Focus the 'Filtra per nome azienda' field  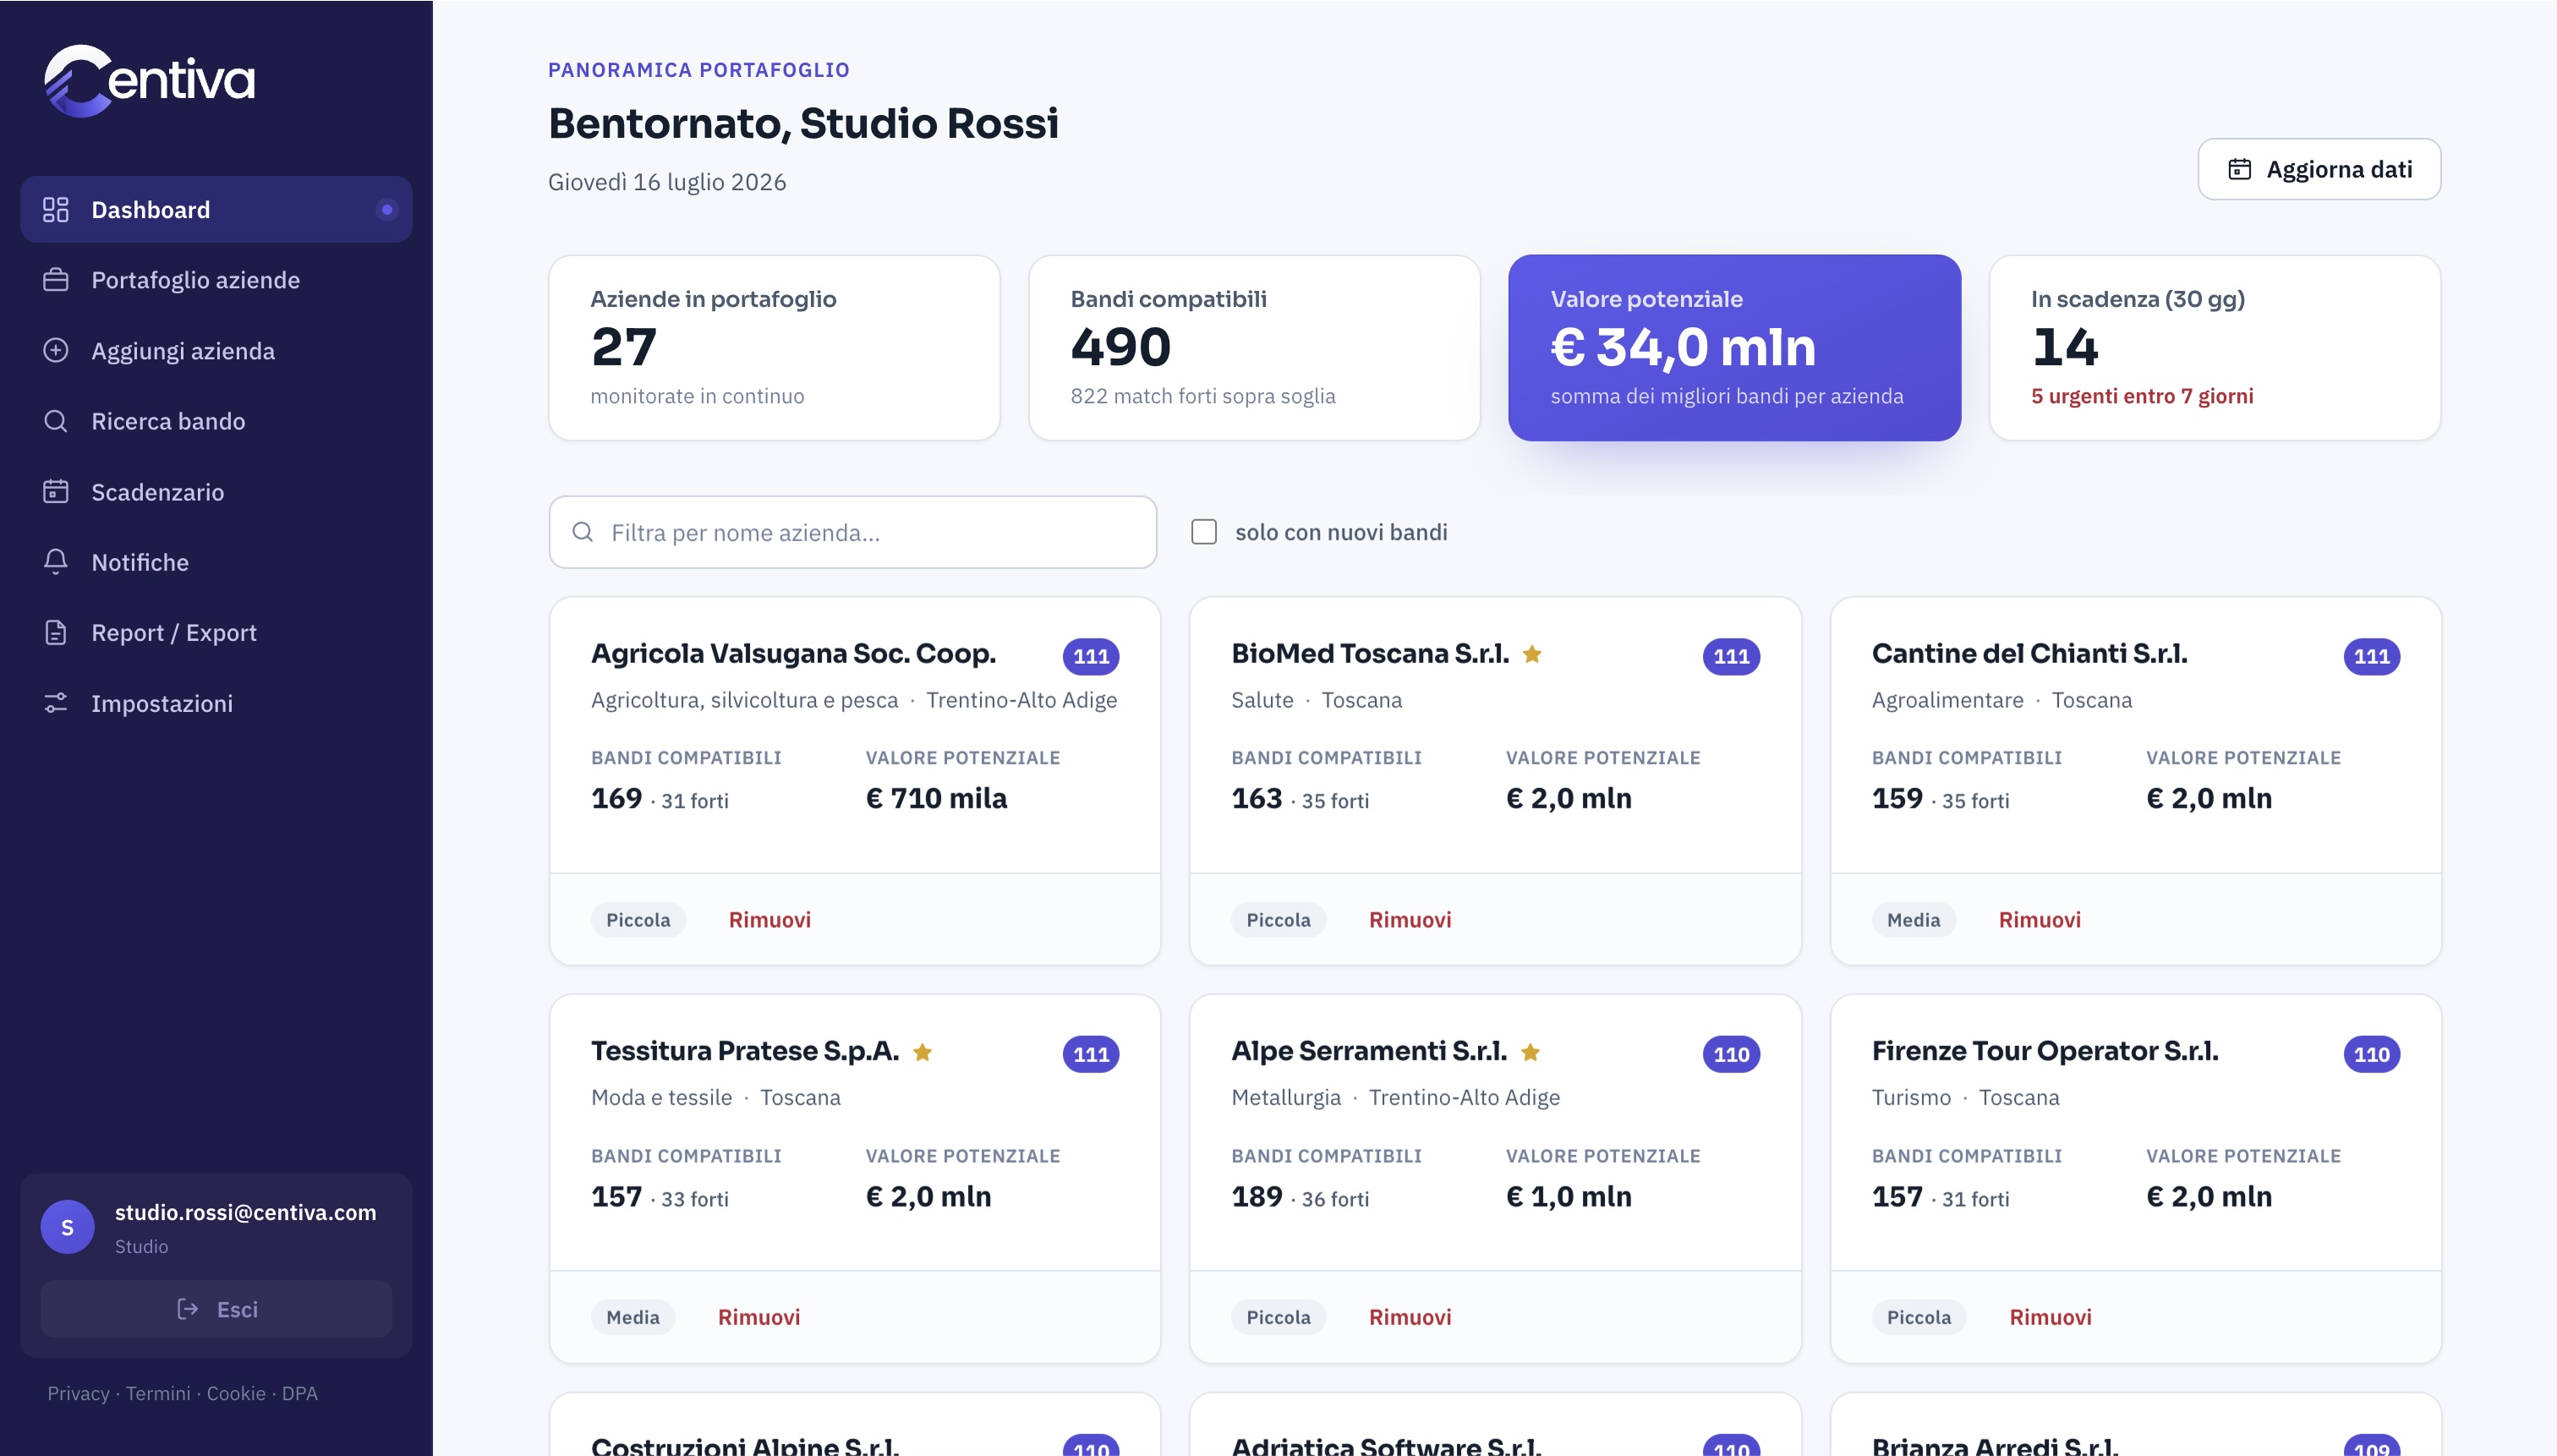[853, 532]
